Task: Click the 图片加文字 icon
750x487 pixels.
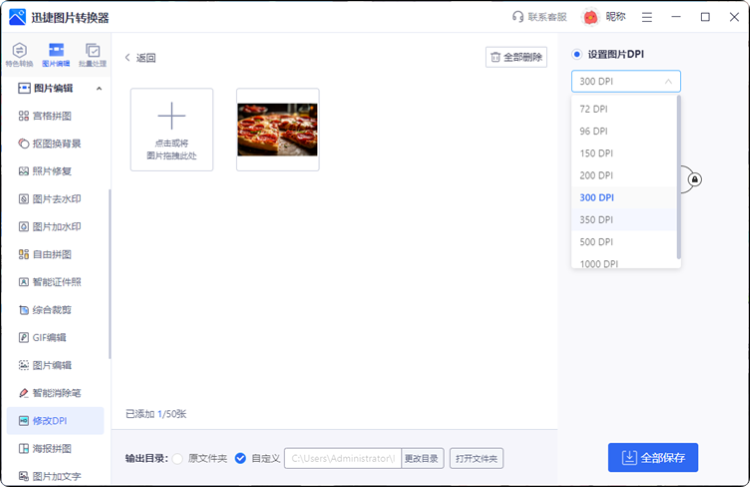Action: coord(23,476)
